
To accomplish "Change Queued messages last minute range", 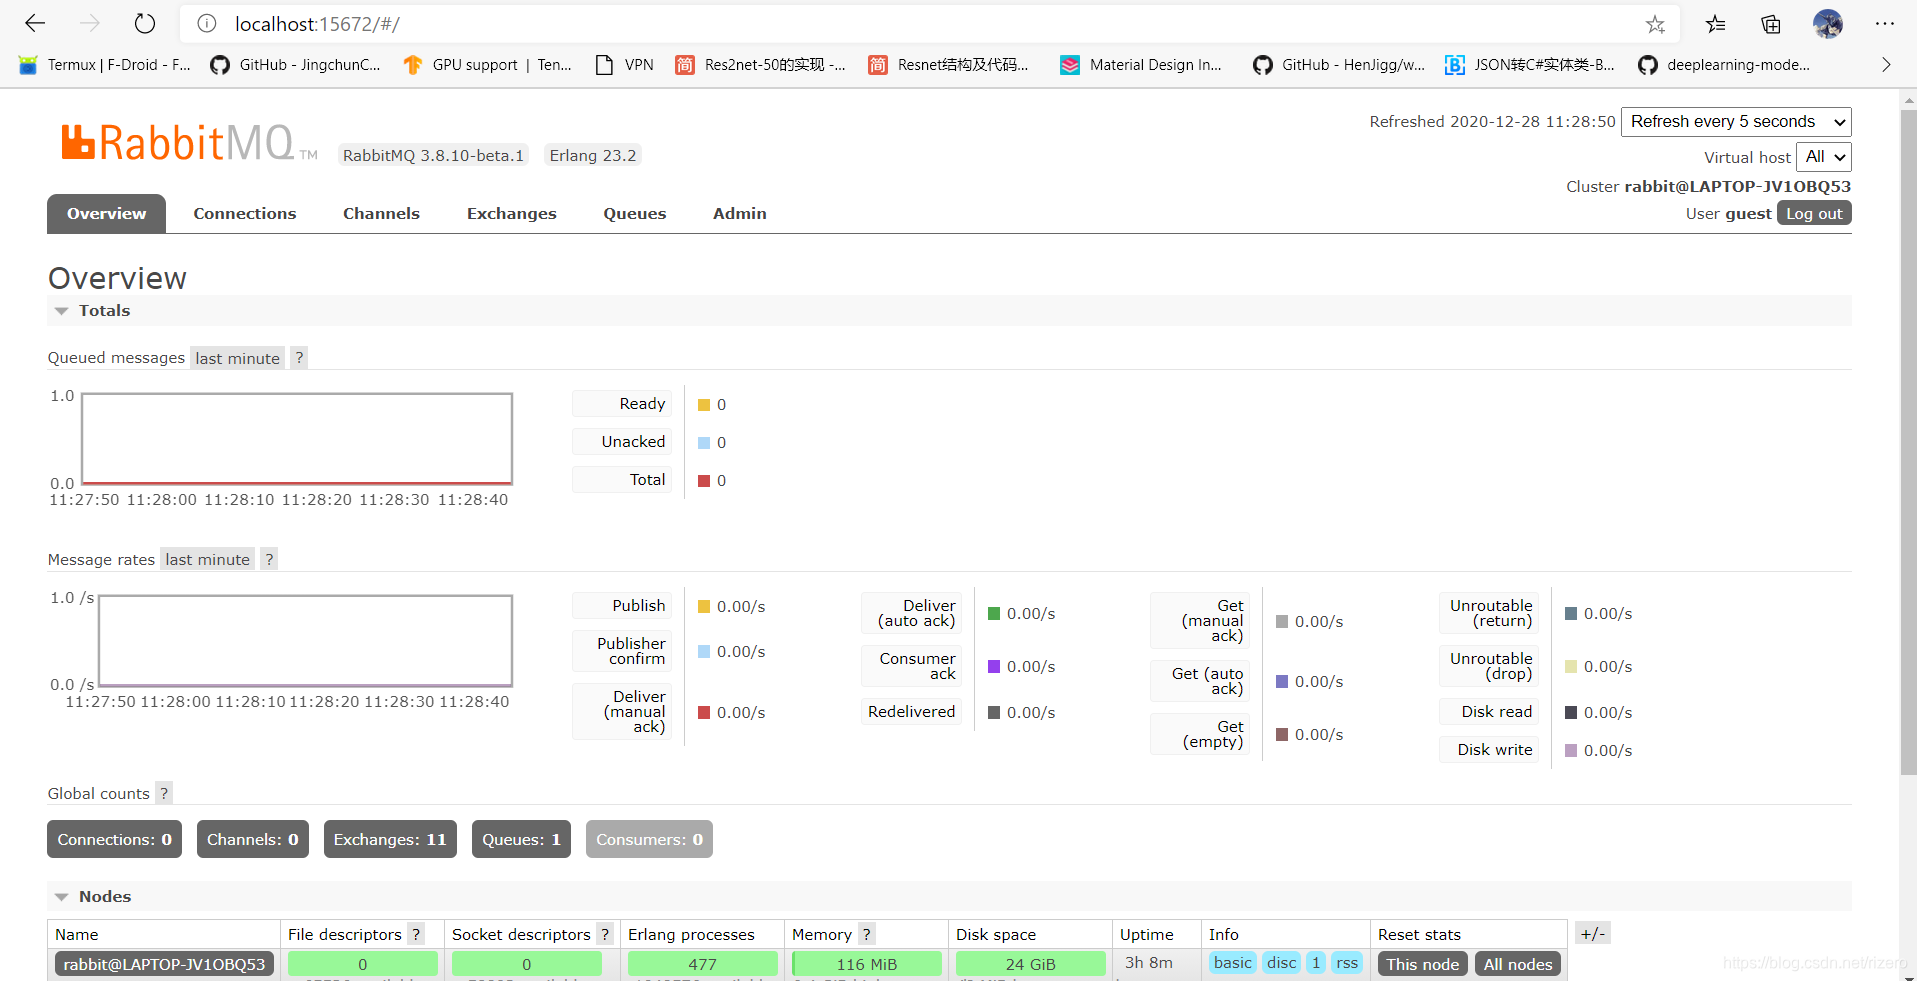I will click(x=237, y=358).
